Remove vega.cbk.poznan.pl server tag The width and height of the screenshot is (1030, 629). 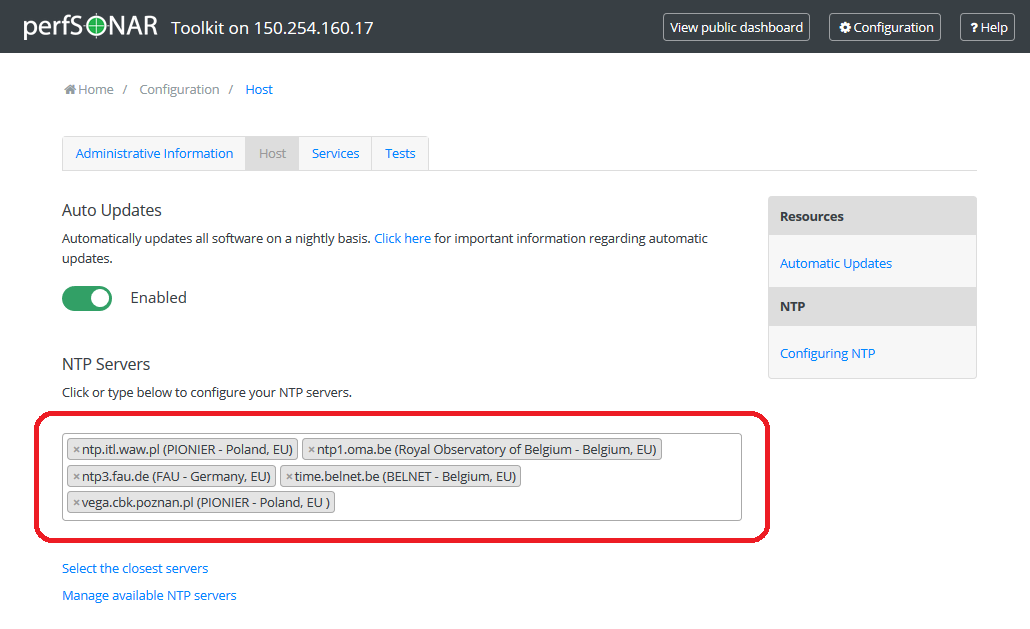point(76,503)
